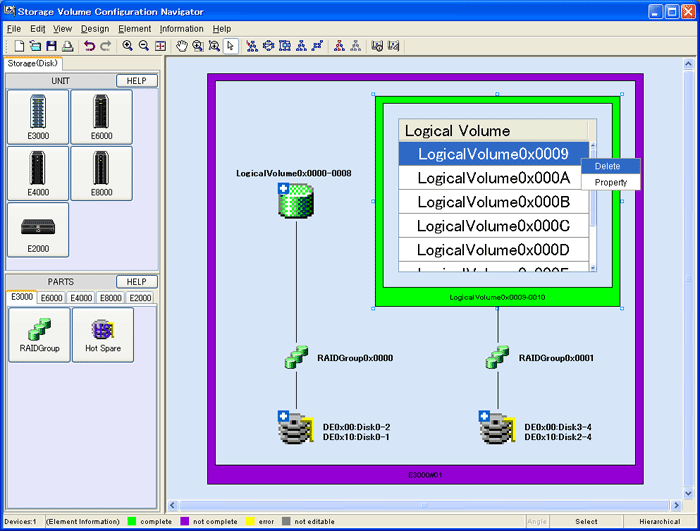This screenshot has height=531, width=700.
Task: Click the green complete legend swatch
Action: tap(132, 521)
